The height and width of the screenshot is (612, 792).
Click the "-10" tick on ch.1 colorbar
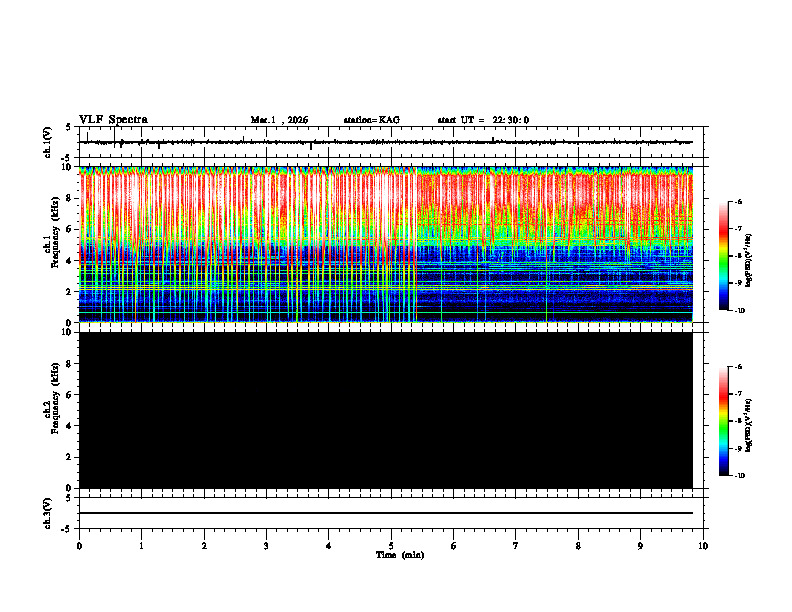click(x=739, y=311)
